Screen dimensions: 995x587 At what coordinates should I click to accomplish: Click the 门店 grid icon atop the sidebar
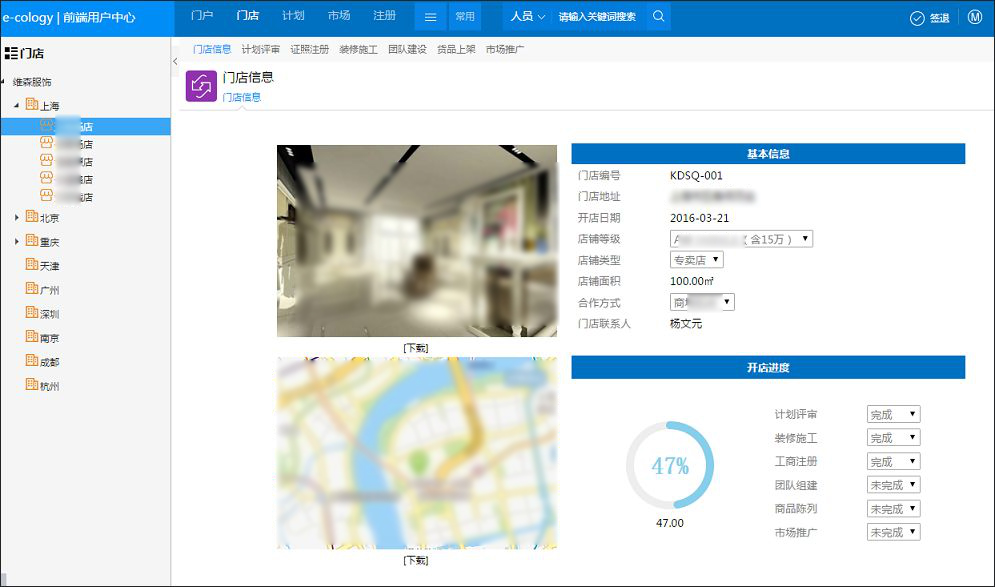pyautogui.click(x=11, y=52)
